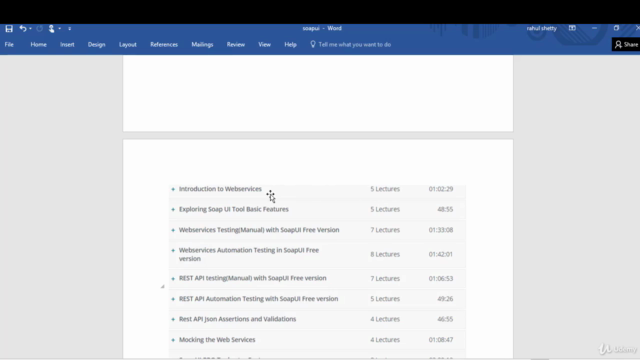The image size is (640, 360).
Task: Click the 8 Lectures count
Action: pos(385,254)
